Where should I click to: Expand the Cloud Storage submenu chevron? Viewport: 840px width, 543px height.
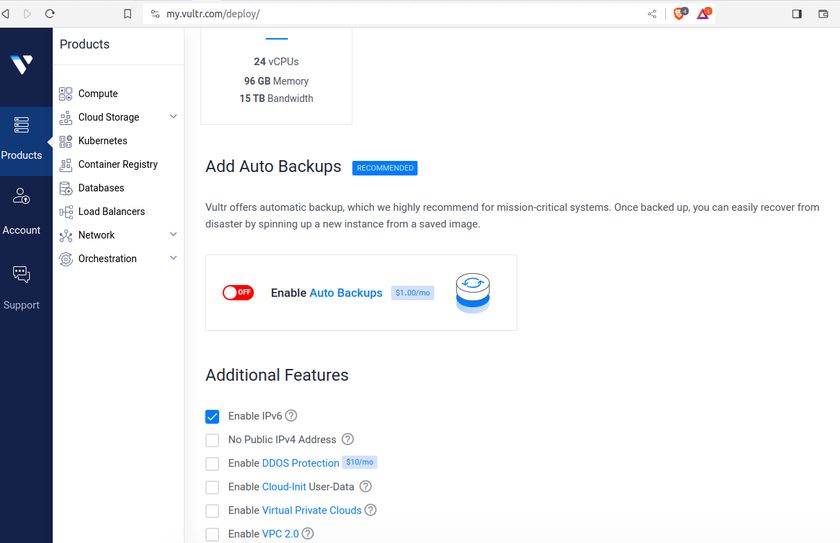point(173,117)
